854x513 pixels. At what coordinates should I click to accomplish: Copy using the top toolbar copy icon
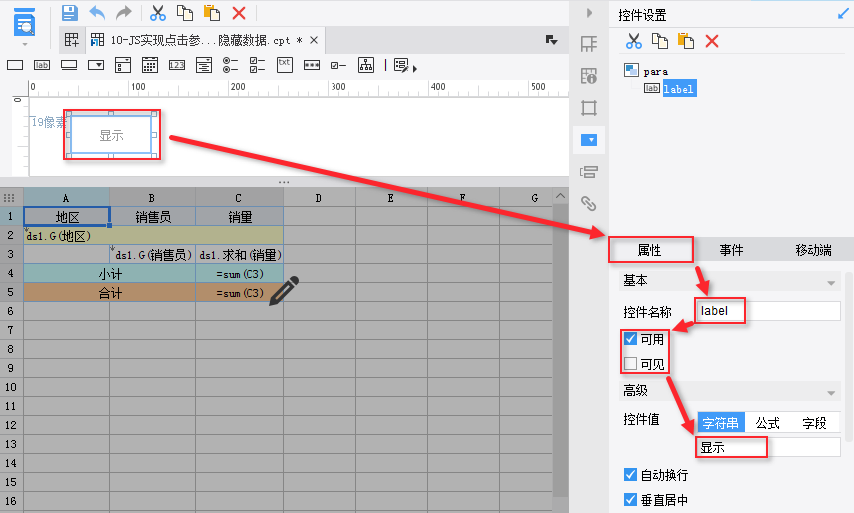point(185,13)
